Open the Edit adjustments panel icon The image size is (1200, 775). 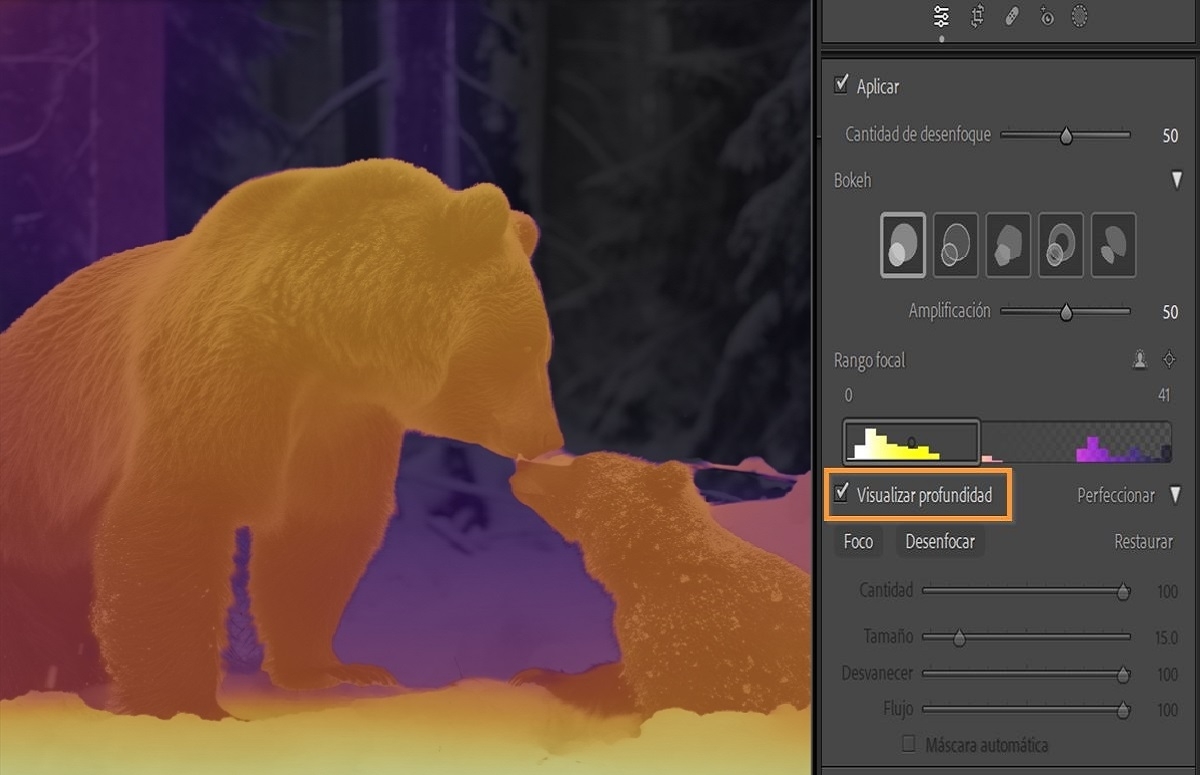(x=940, y=16)
